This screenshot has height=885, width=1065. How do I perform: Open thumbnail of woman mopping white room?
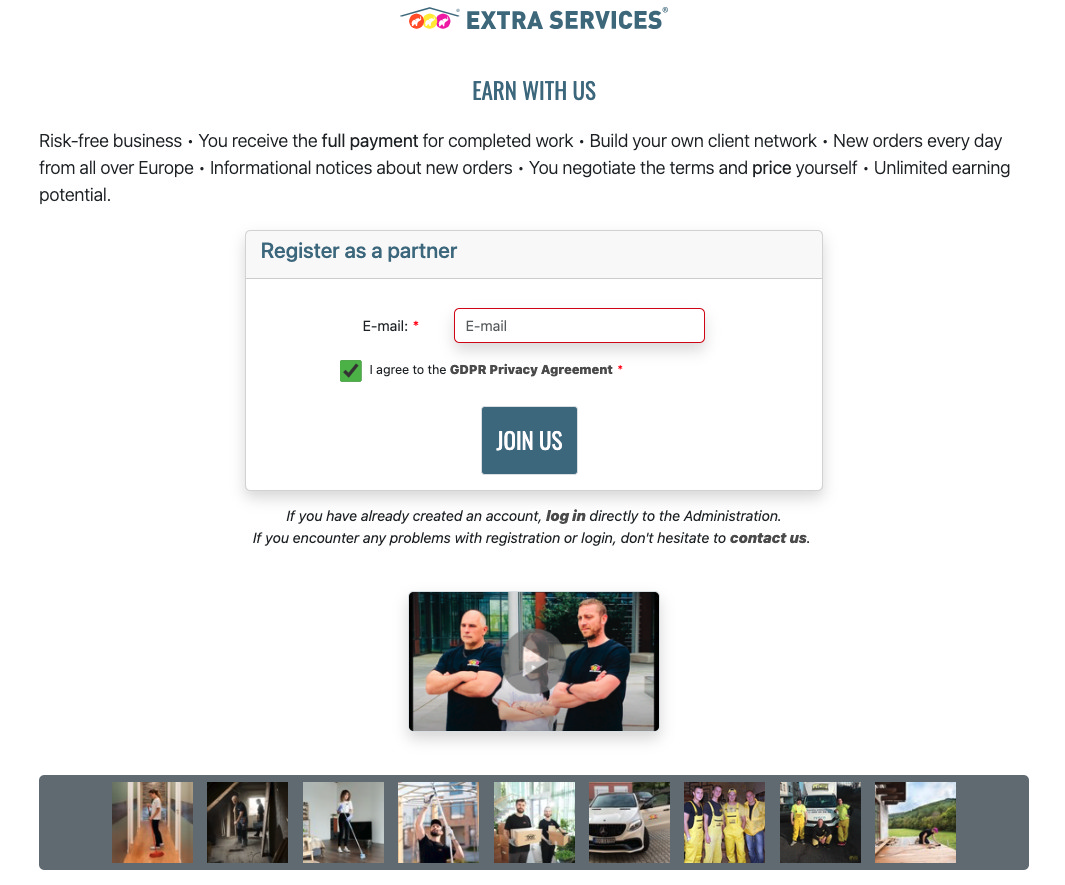tap(343, 822)
